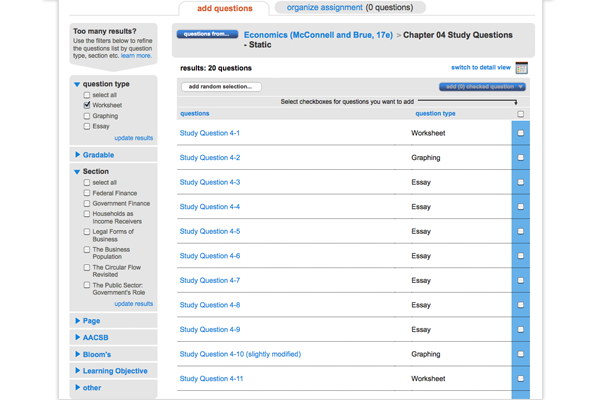Click update results under question type
Viewport: 600px width, 400px height.
[133, 138]
